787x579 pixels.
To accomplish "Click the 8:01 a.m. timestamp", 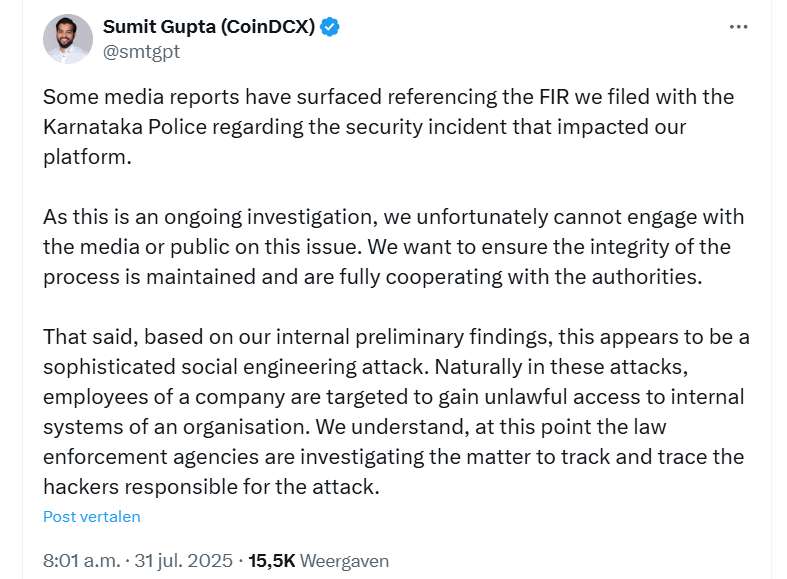I will click(82, 560).
